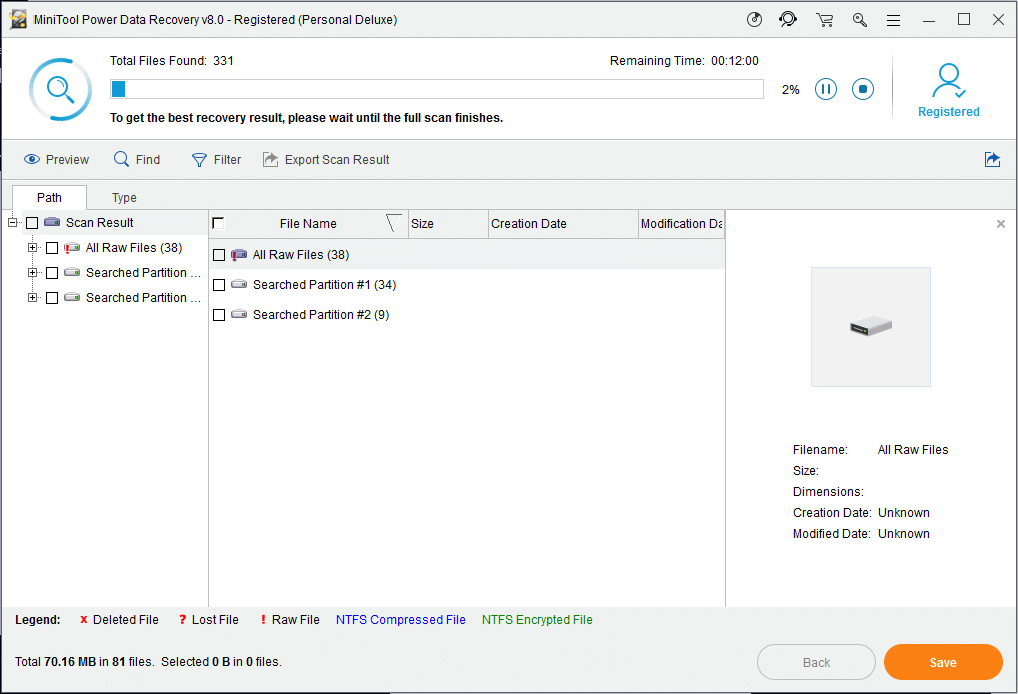Expand the All Raw Files (38) tree node

32,248
